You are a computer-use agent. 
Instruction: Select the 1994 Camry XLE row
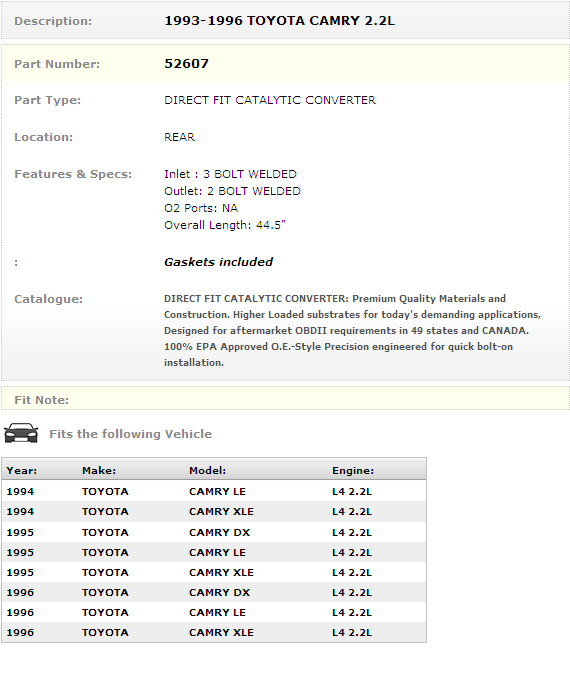[214, 511]
